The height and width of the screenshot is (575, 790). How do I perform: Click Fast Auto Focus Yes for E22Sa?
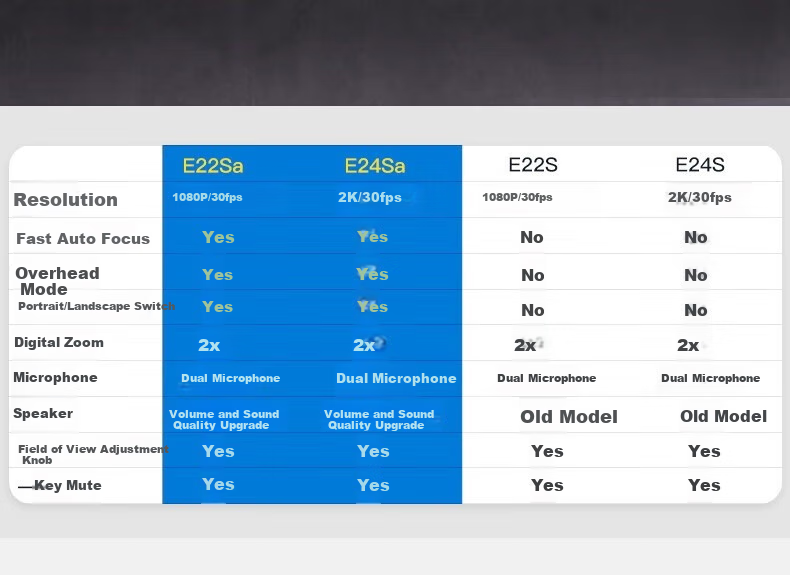pos(218,237)
